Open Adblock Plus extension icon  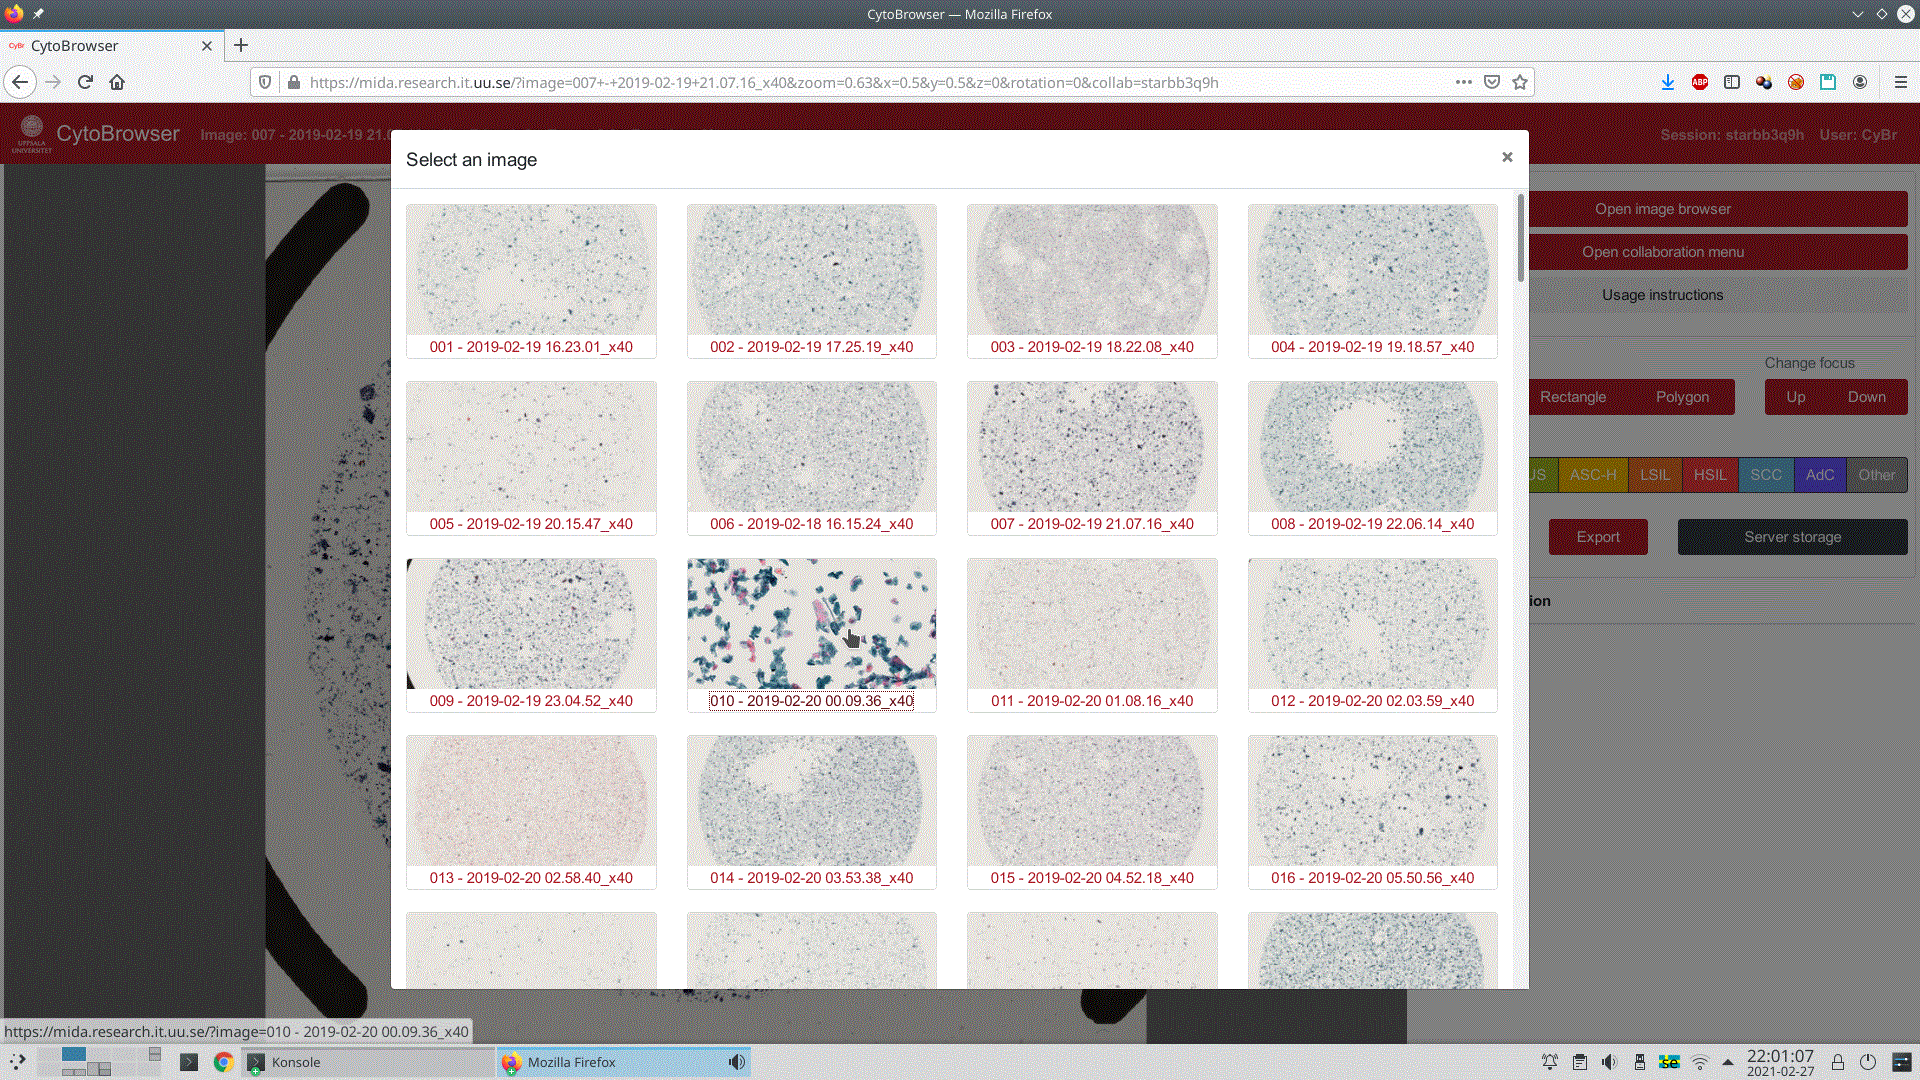[1700, 82]
